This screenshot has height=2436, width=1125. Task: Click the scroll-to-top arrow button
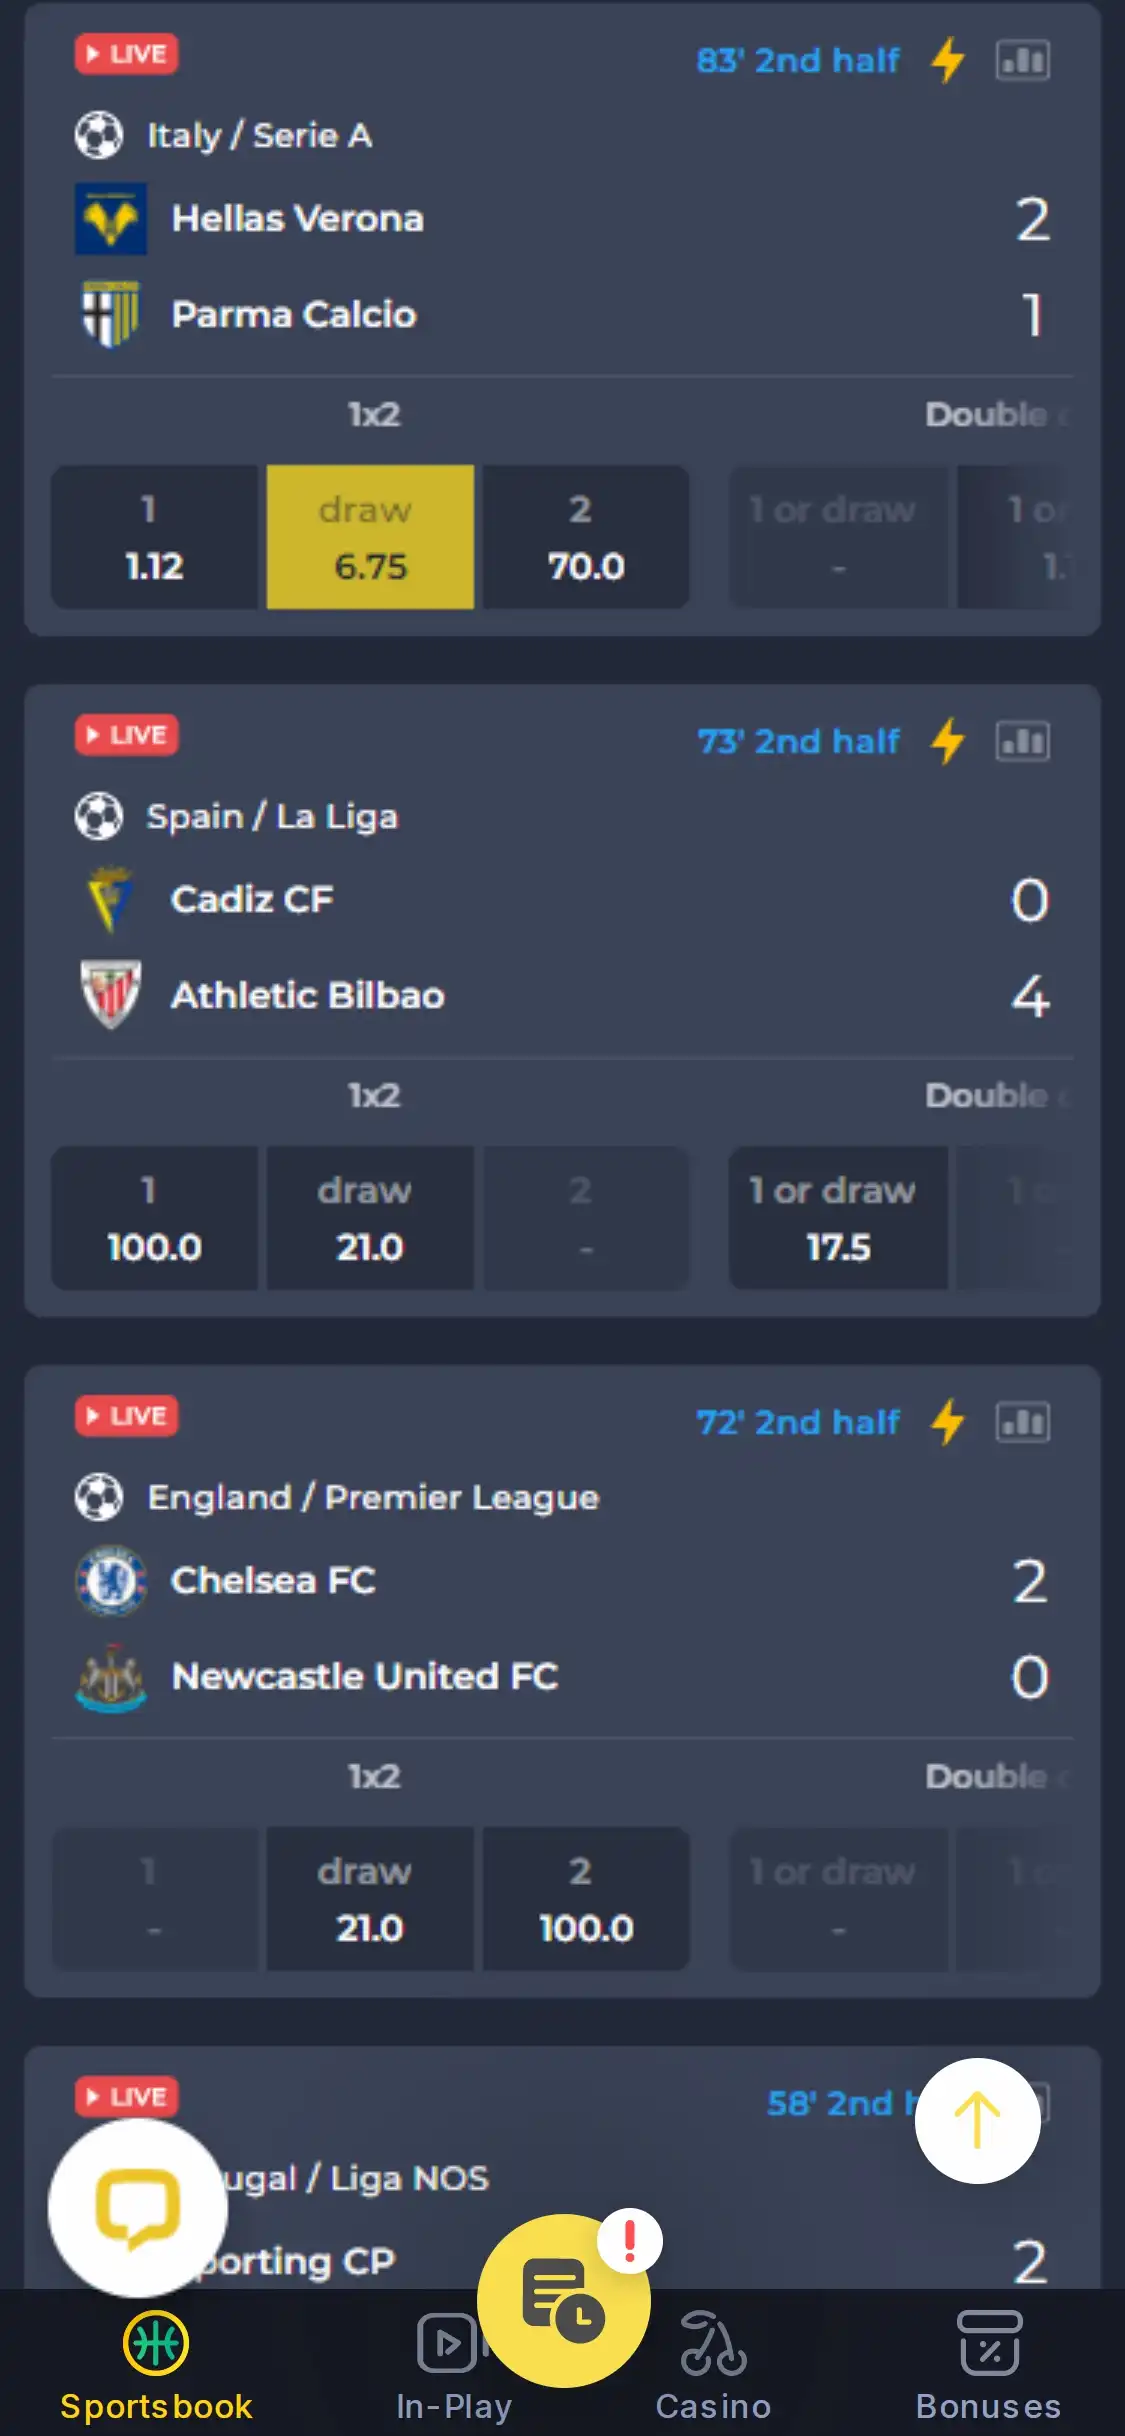pos(977,2120)
